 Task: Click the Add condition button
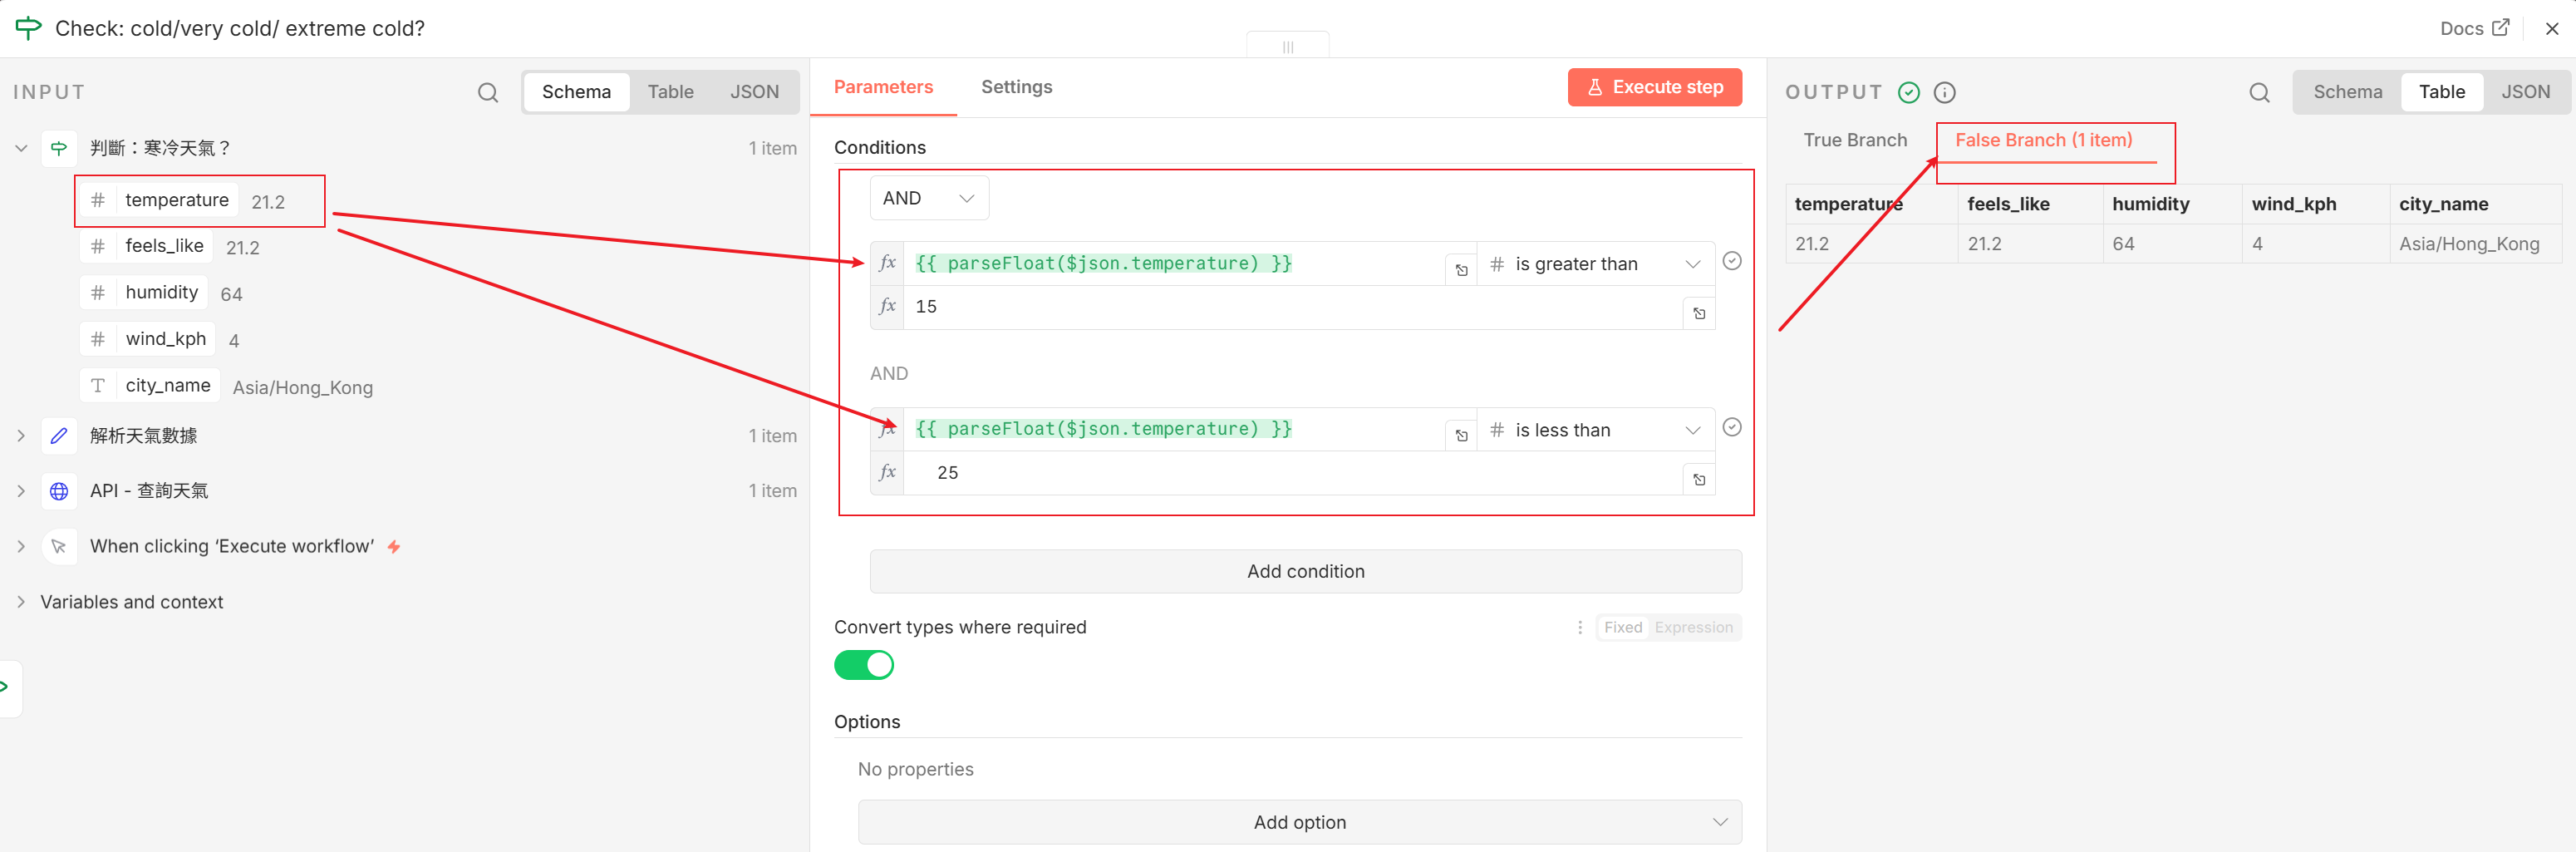pyautogui.click(x=1305, y=571)
